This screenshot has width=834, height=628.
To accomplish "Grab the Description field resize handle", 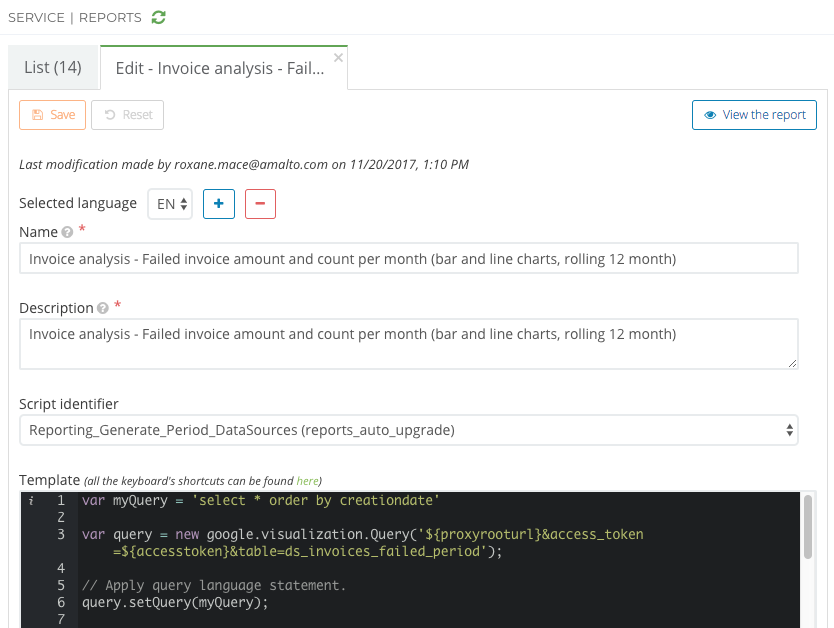I will 792,363.
